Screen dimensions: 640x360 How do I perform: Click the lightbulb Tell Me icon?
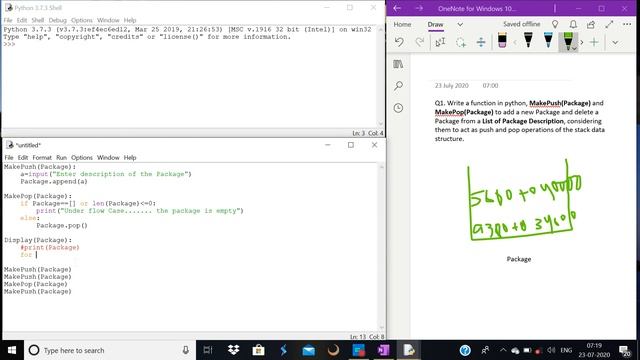(x=555, y=24)
